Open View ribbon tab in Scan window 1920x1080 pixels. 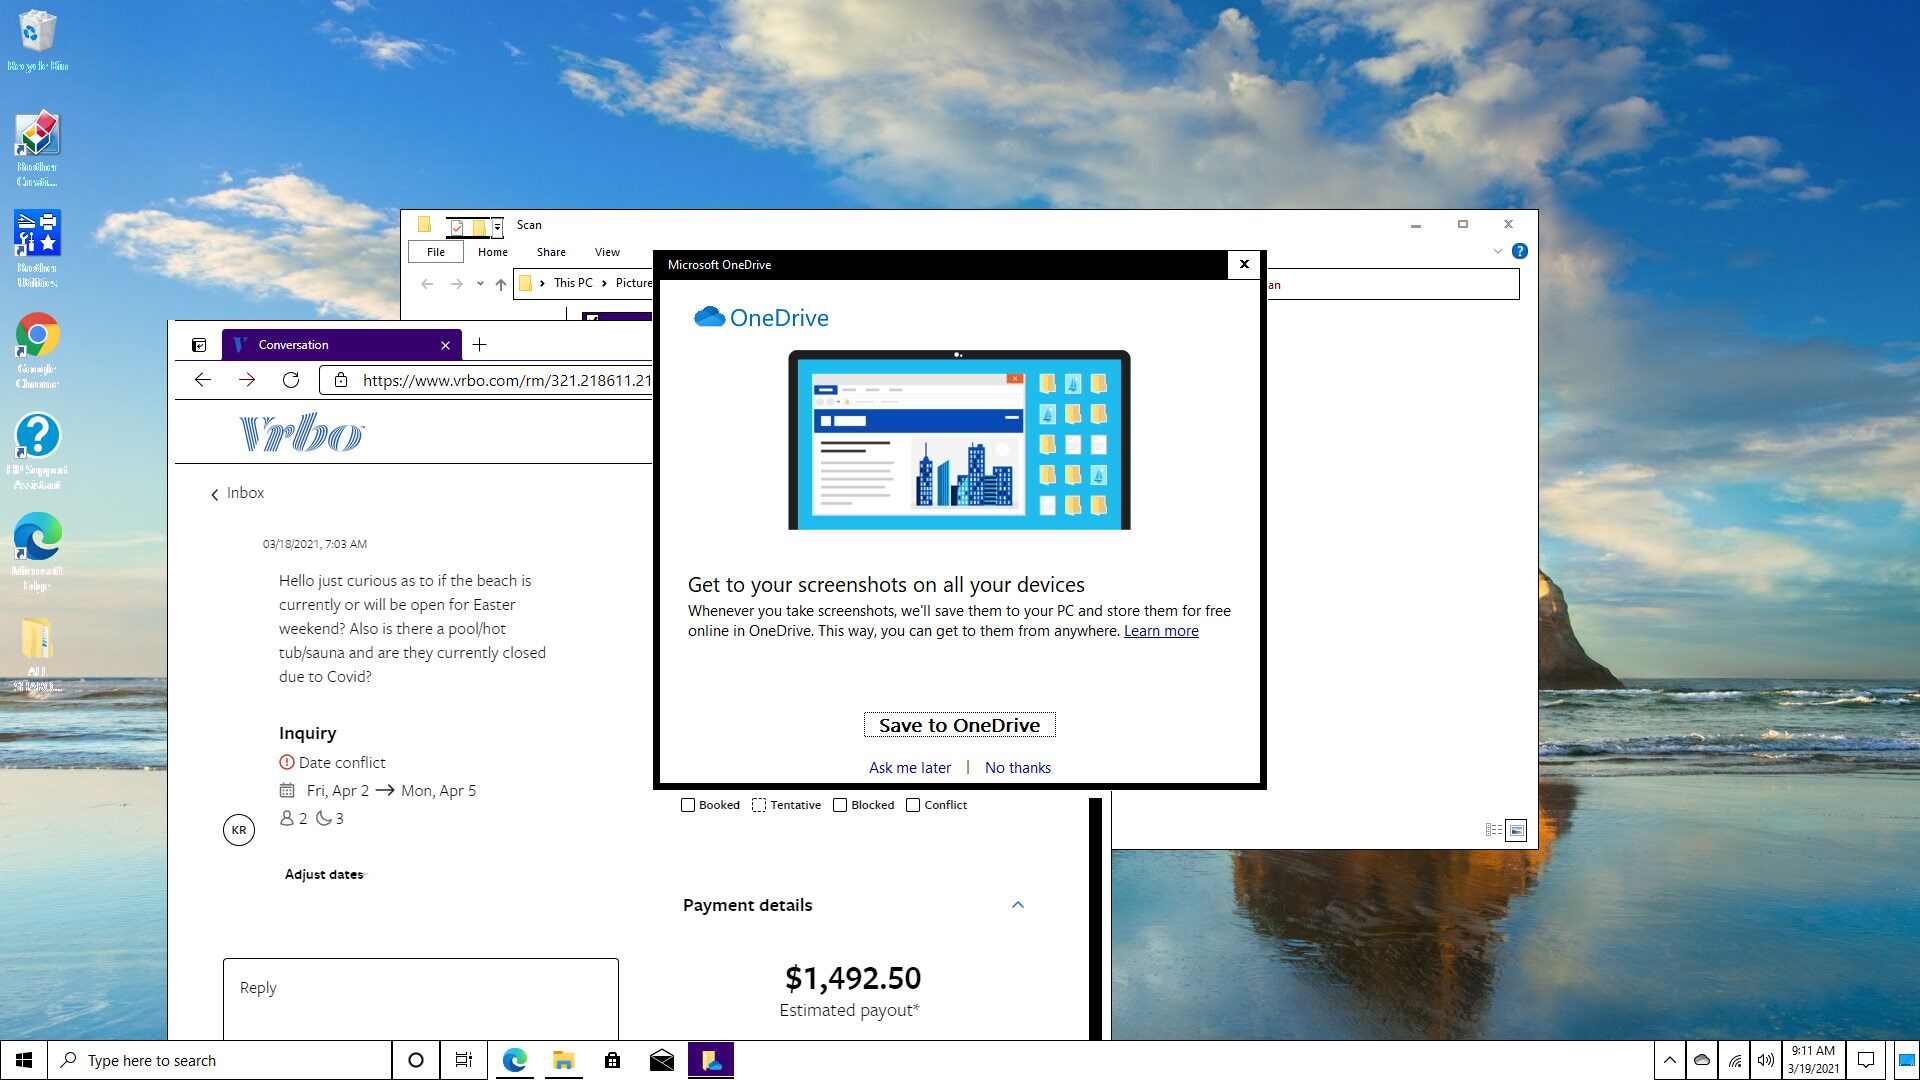click(607, 252)
